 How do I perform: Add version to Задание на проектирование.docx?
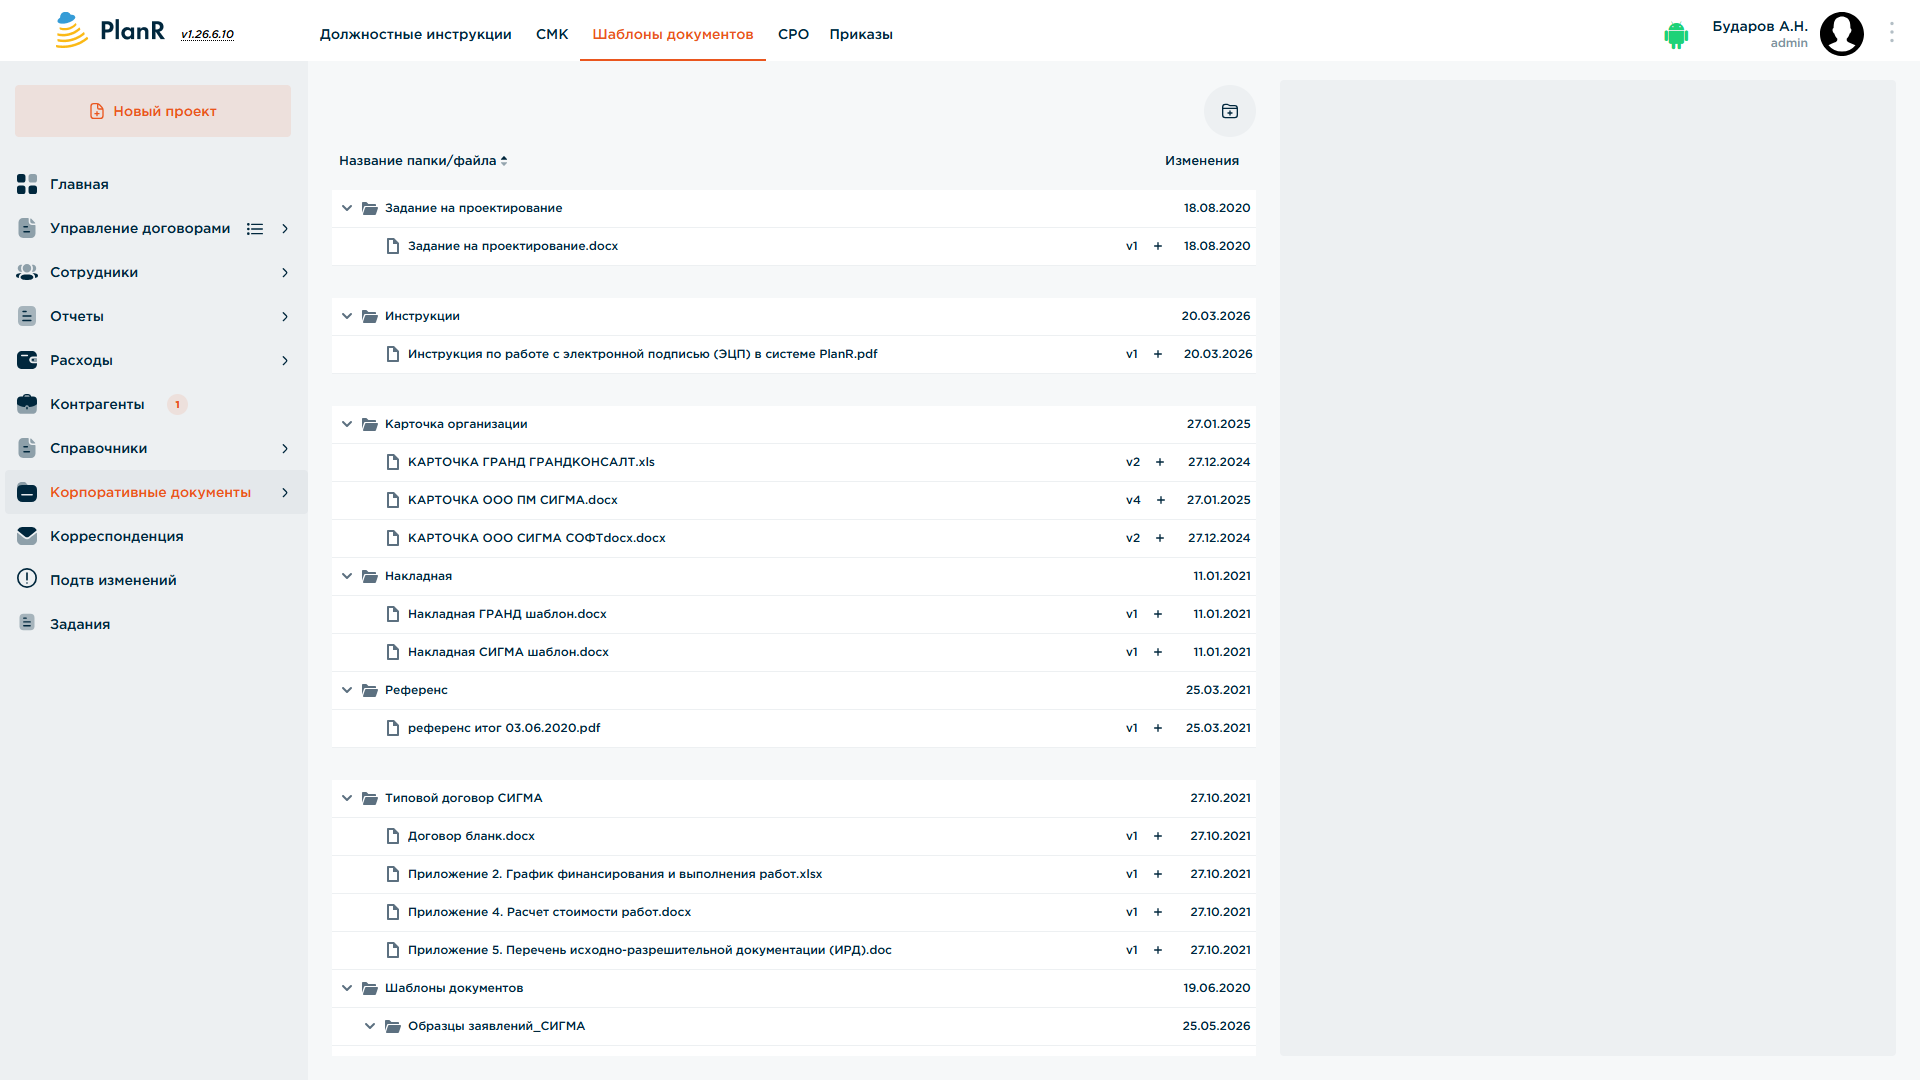click(x=1158, y=246)
